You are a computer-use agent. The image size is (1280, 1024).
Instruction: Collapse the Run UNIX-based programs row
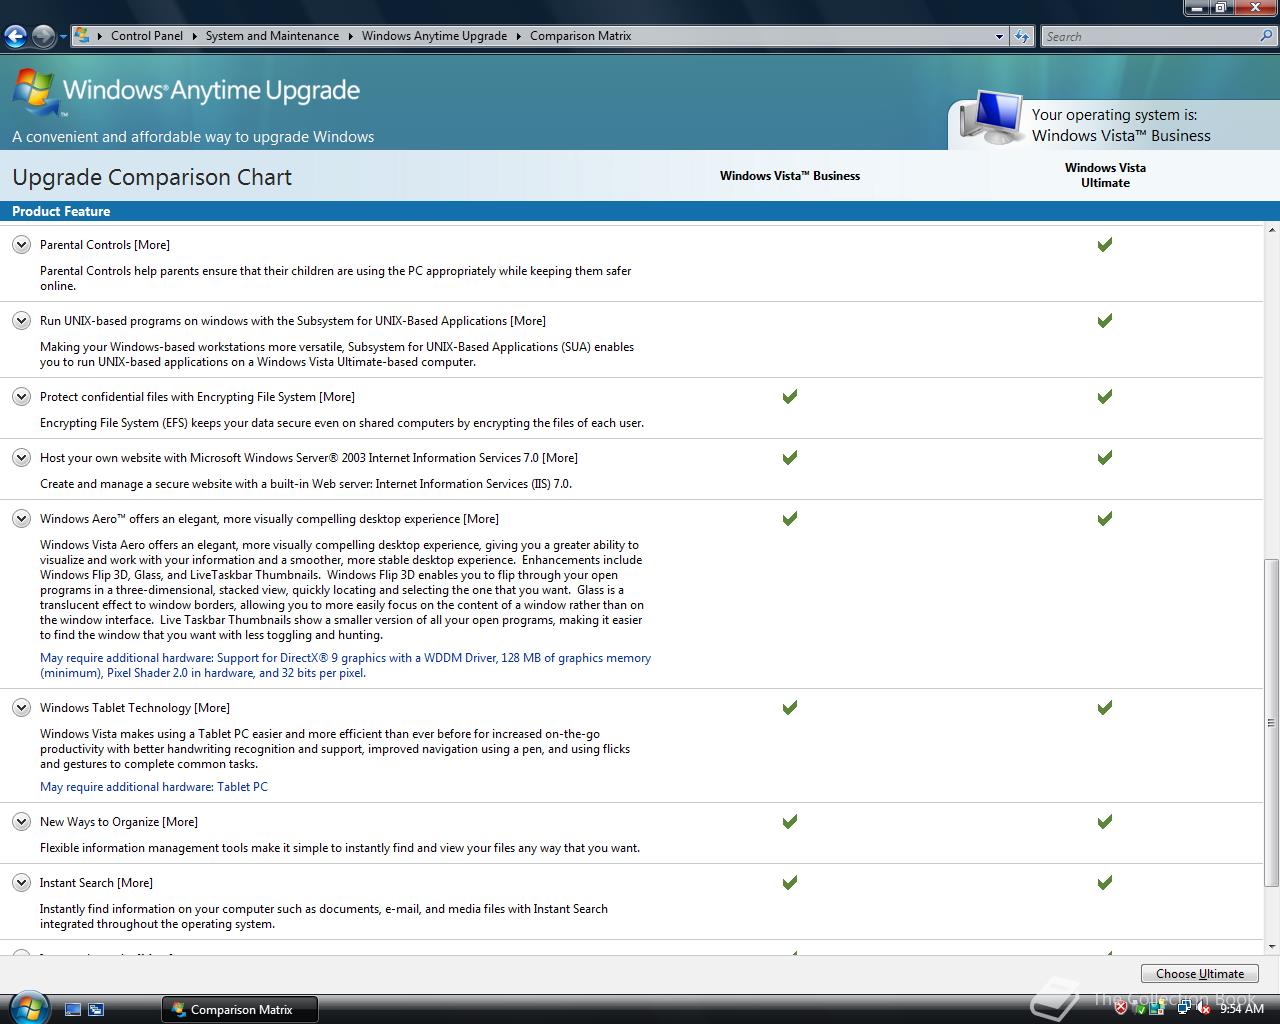click(x=21, y=320)
